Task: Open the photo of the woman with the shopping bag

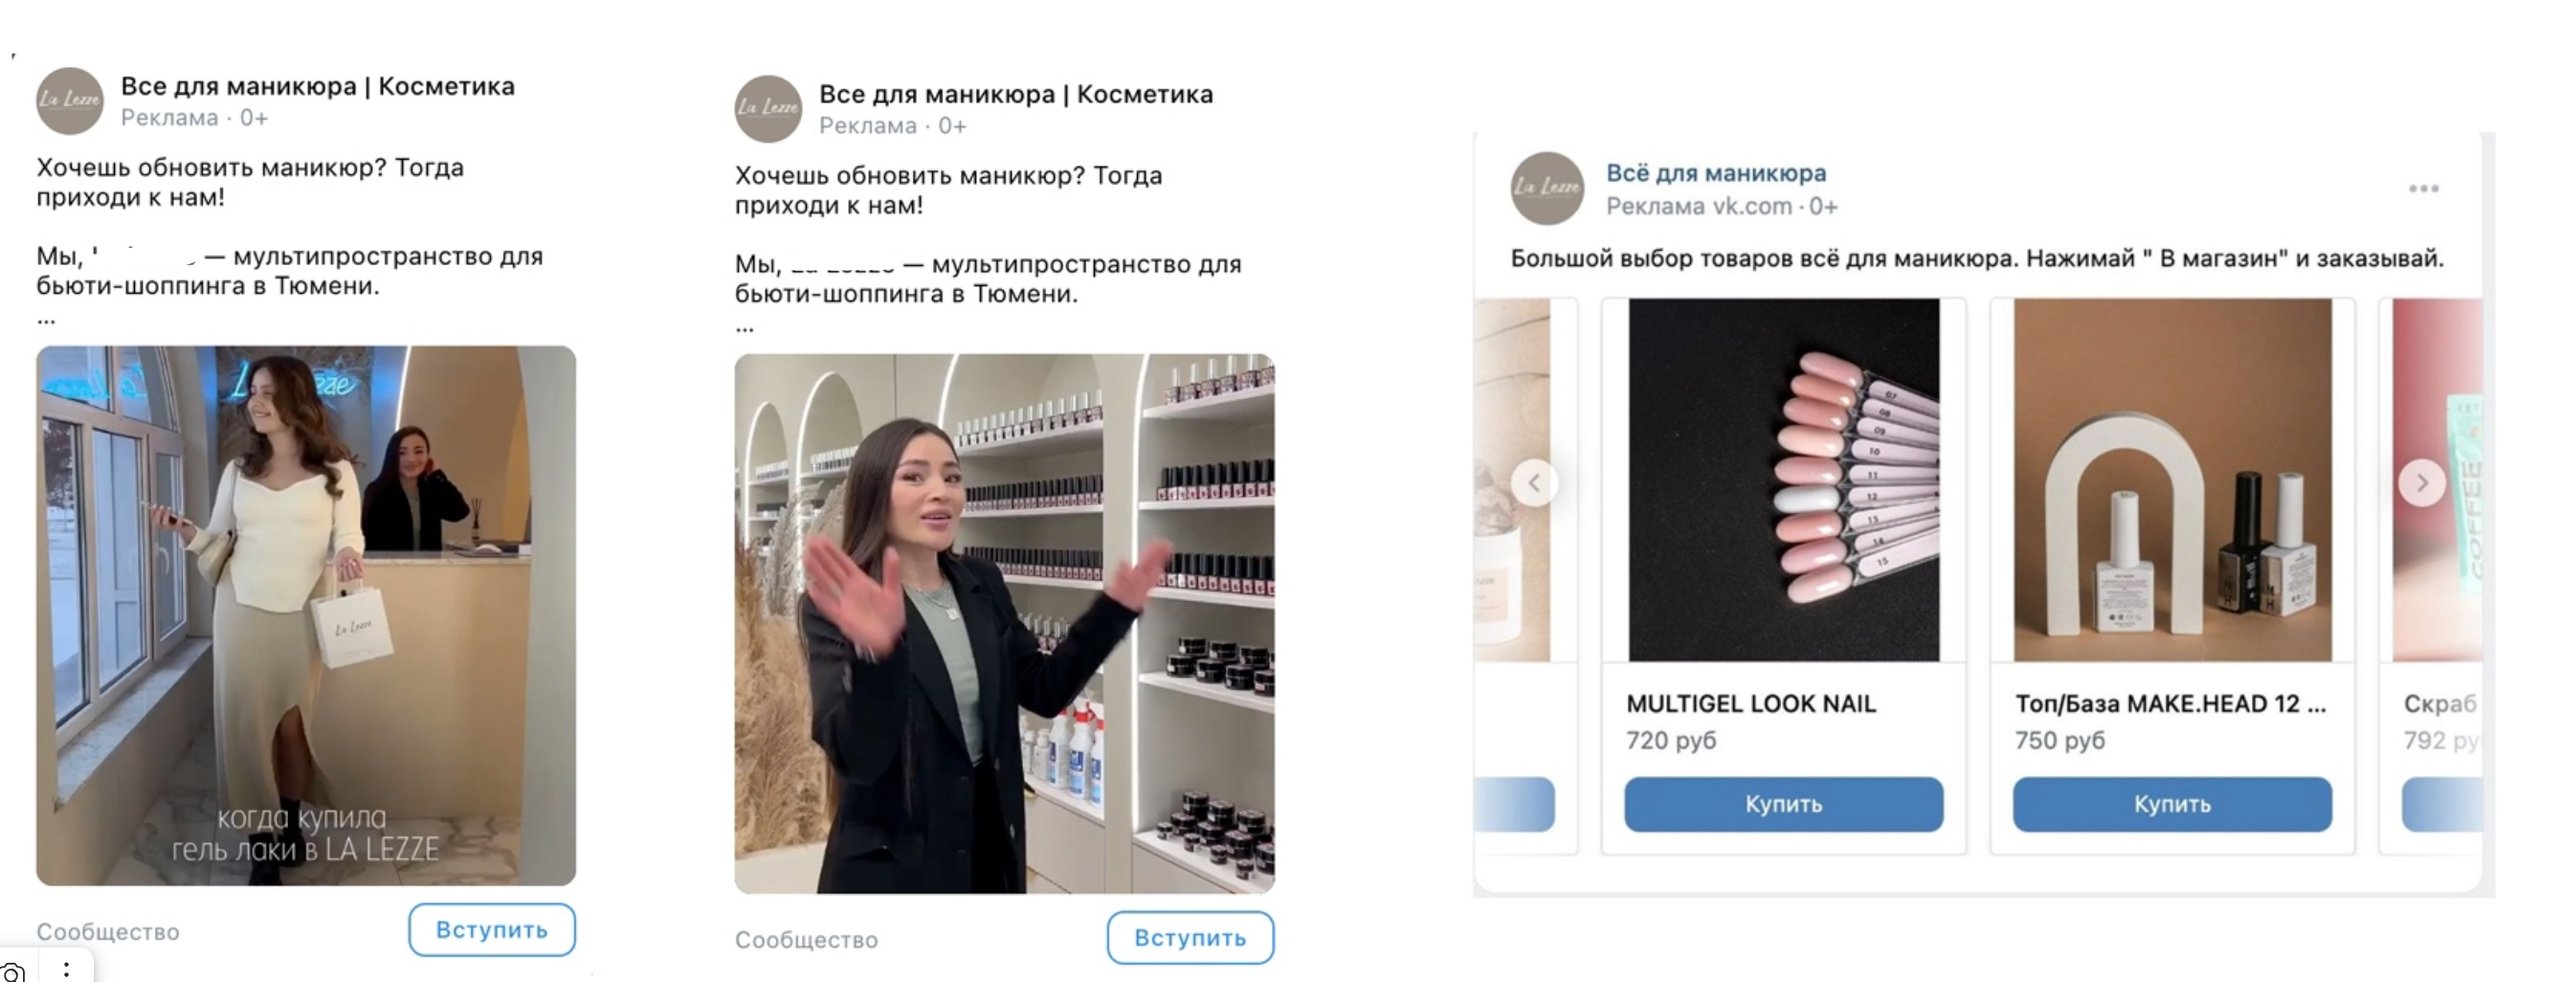Action: tap(306, 615)
